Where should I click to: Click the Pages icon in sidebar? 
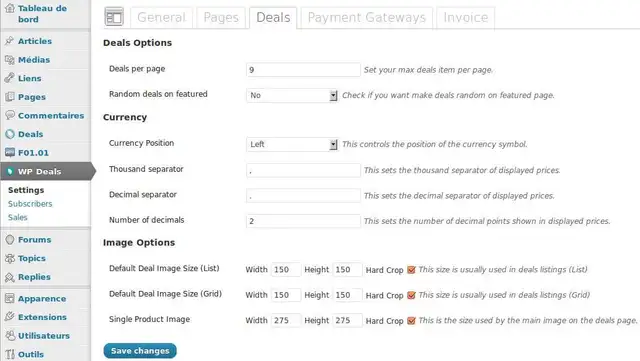tap(10, 97)
